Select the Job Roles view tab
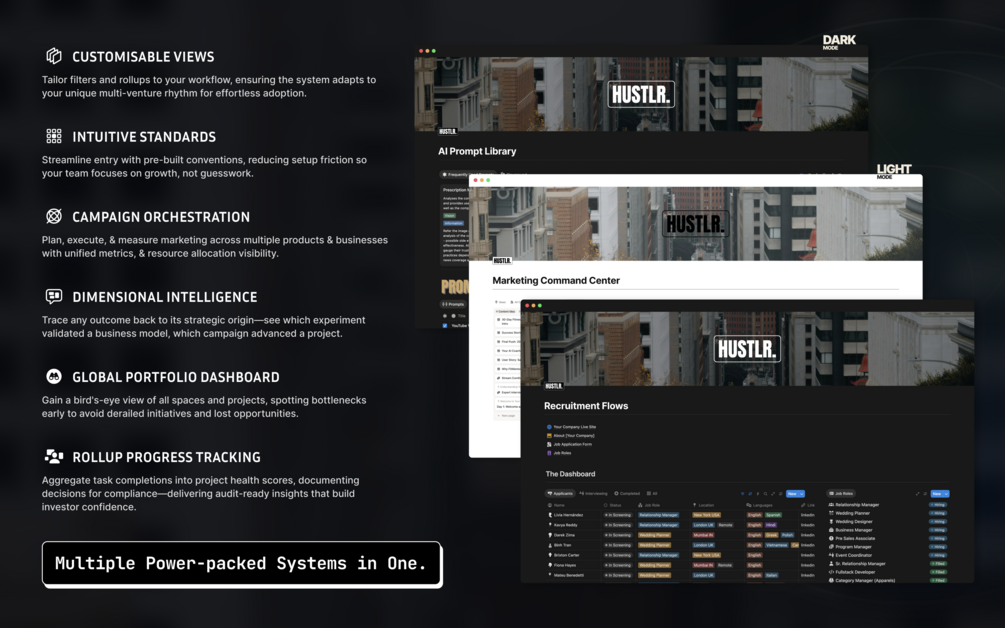Viewport: 1005px width, 628px height. 841,493
